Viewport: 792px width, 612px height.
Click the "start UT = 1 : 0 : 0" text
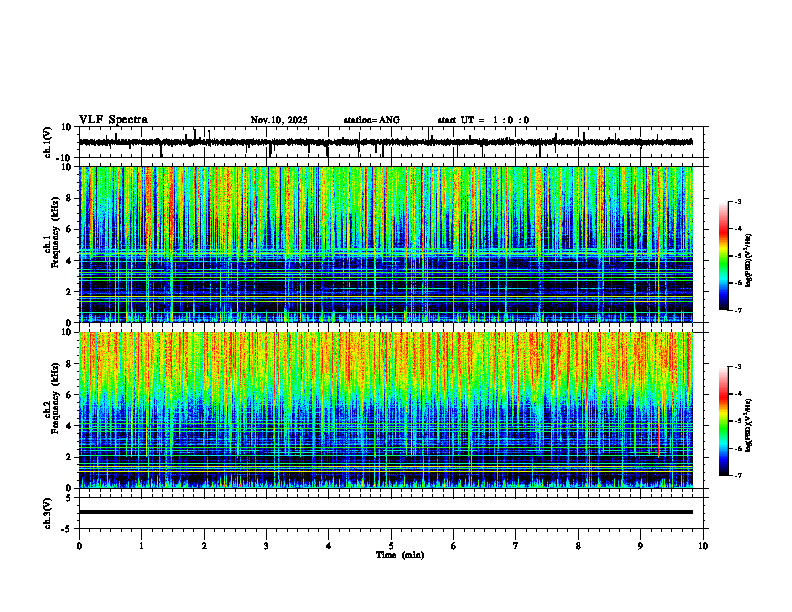(x=483, y=120)
